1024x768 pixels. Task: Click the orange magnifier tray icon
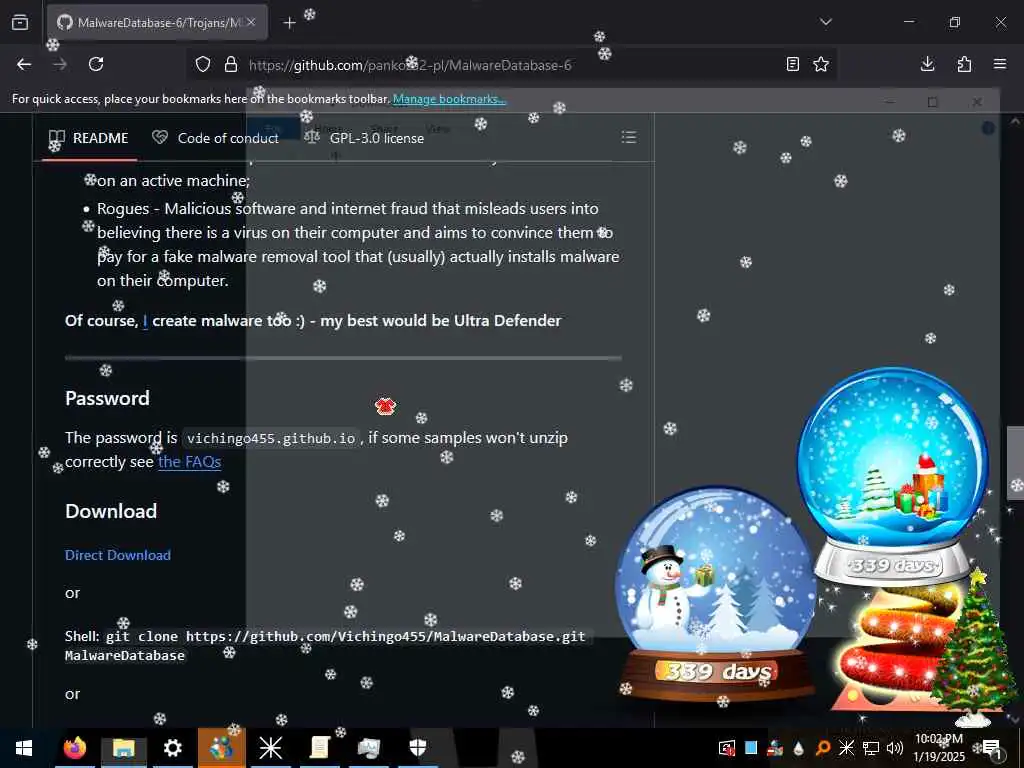coord(823,748)
